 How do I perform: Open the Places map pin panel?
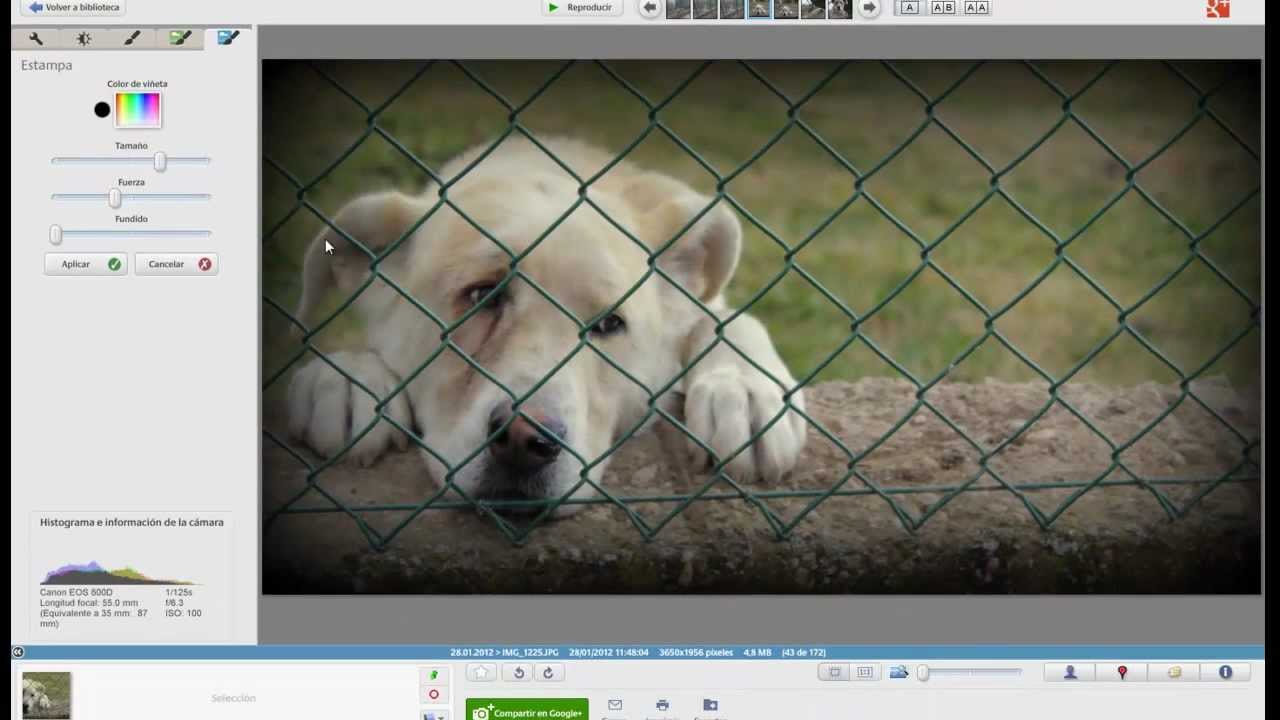(x=1122, y=673)
